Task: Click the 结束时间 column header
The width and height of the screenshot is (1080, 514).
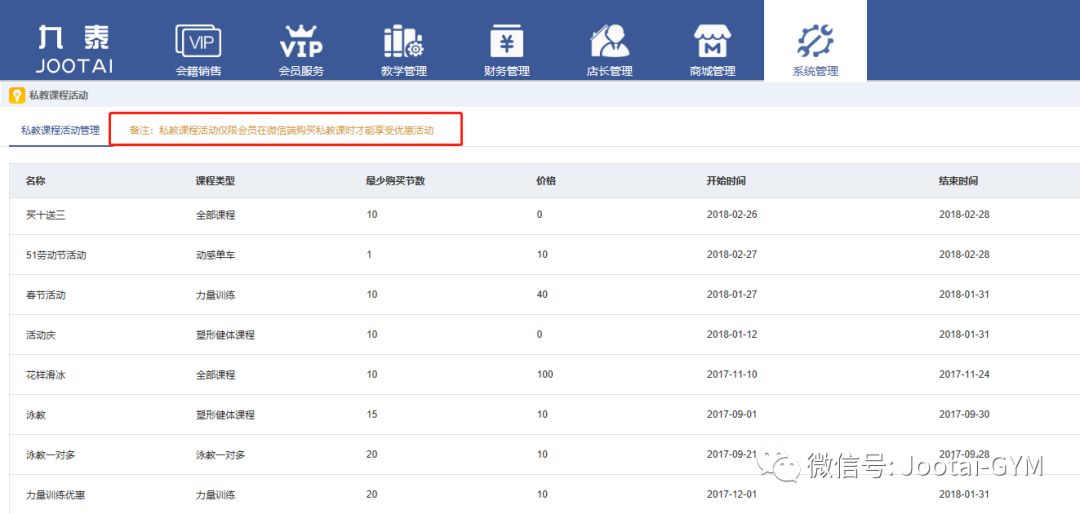Action: coord(958,181)
